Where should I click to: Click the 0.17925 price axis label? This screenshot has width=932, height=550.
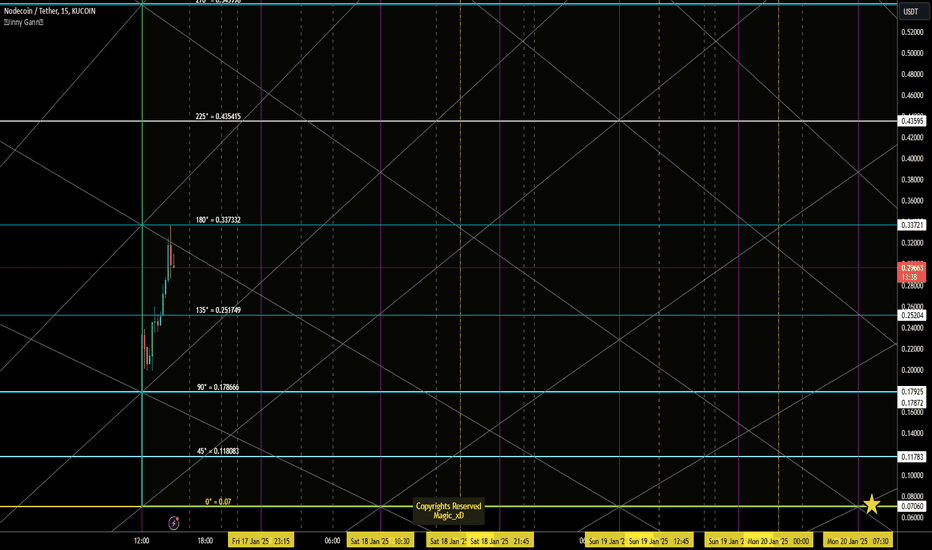pyautogui.click(x=912, y=392)
